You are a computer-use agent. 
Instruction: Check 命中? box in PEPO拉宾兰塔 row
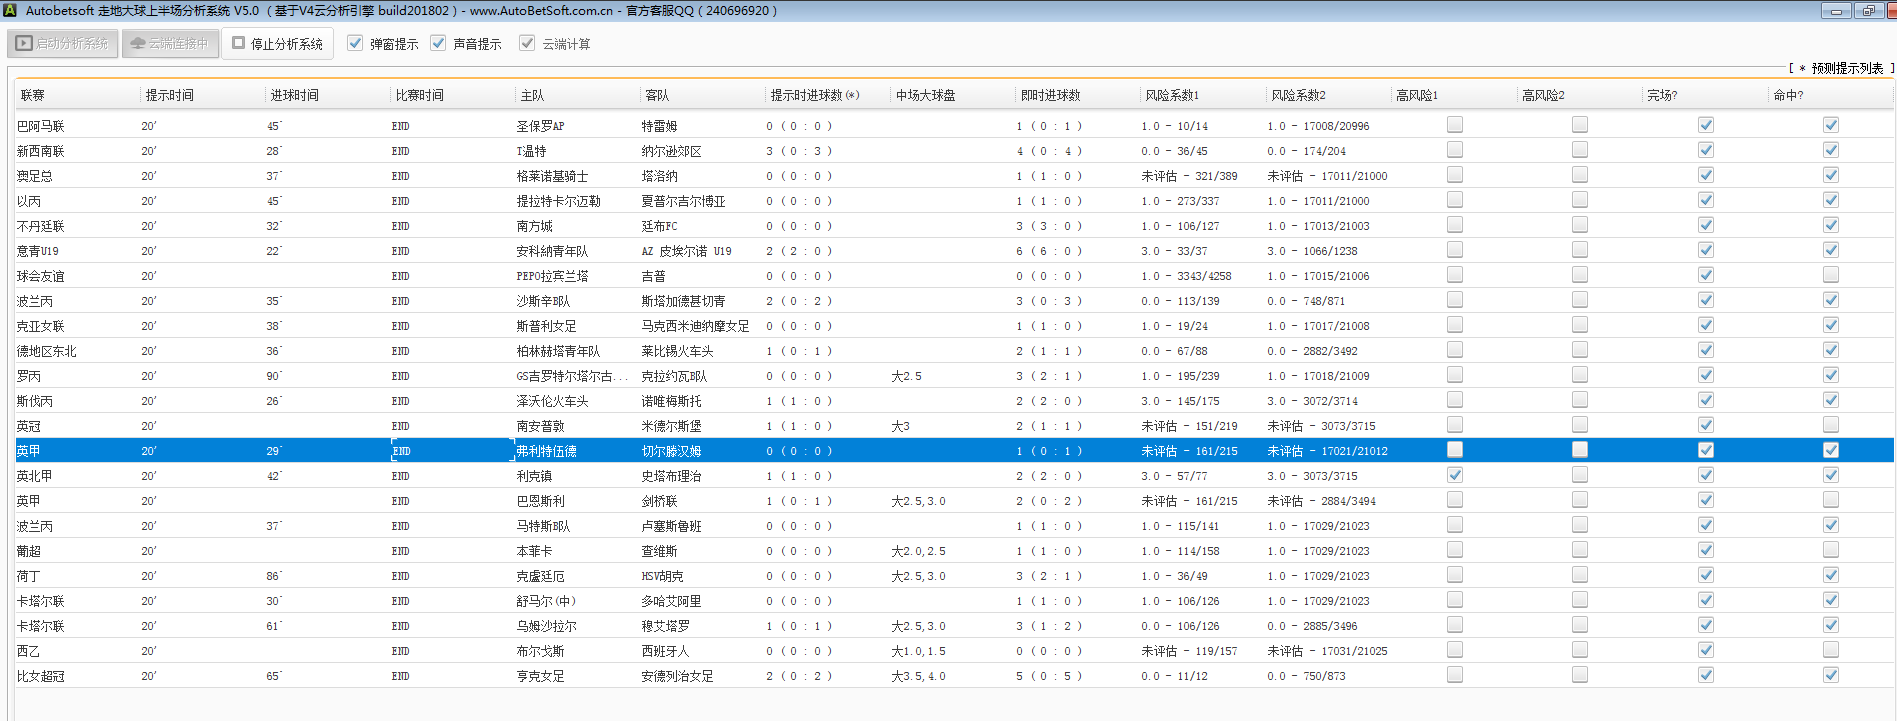tap(1830, 275)
